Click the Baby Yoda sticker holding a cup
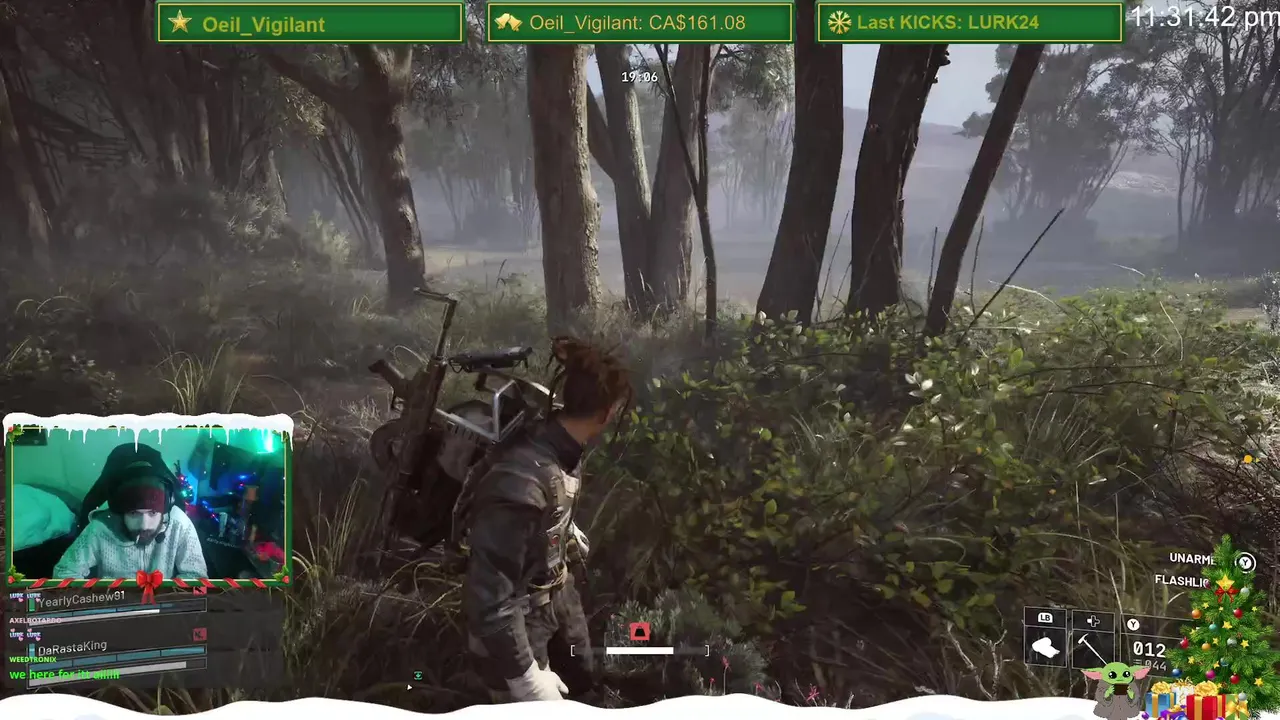Viewport: 1280px width, 720px height. point(1118,689)
